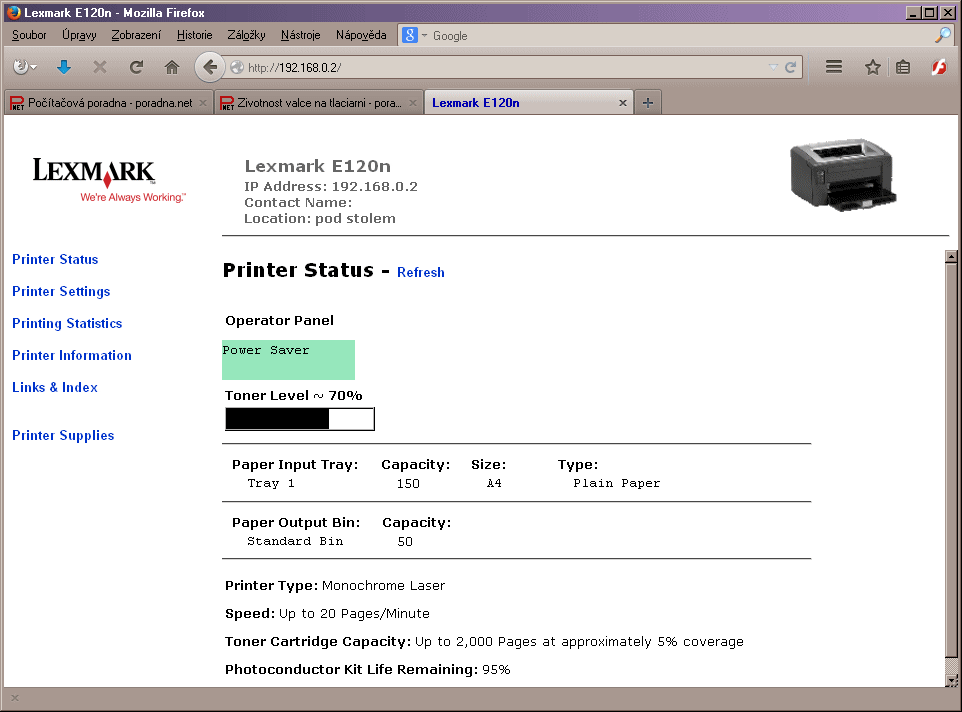This screenshot has height=712, width=962.
Task: Switch to Počítačová poradna tab
Action: tap(109, 103)
